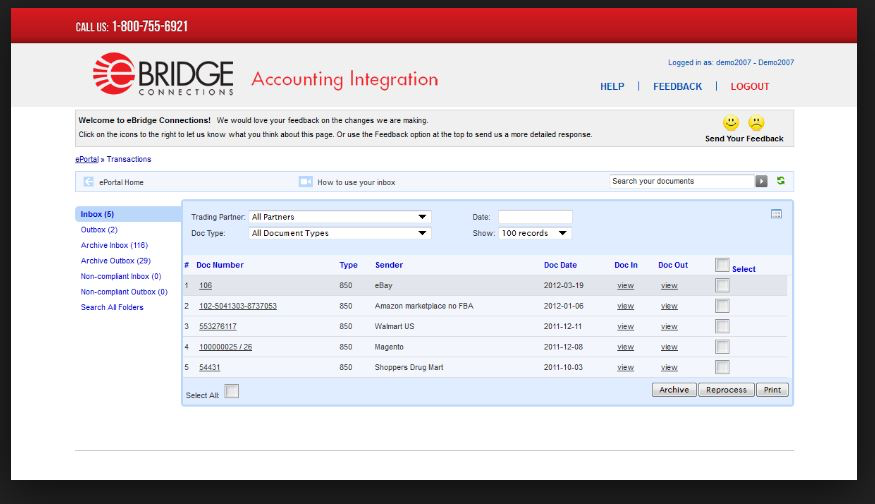Screen dimensions: 875x504
Task: Check the Select header checkbox
Action: pos(722,265)
